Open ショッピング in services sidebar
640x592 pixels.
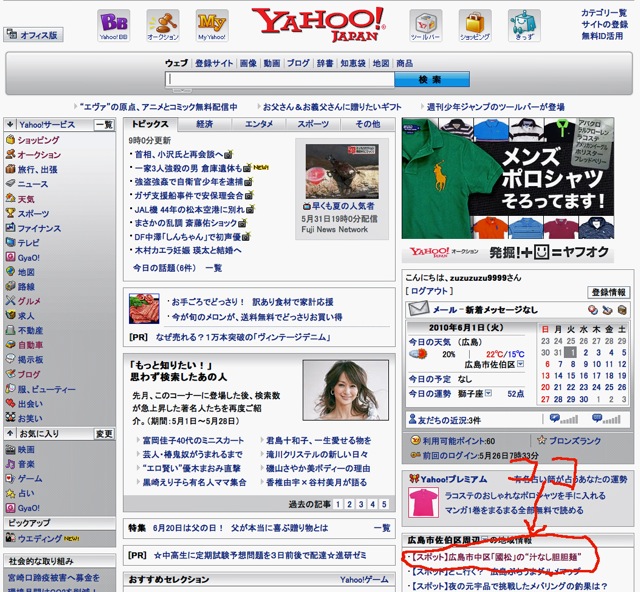pos(38,140)
